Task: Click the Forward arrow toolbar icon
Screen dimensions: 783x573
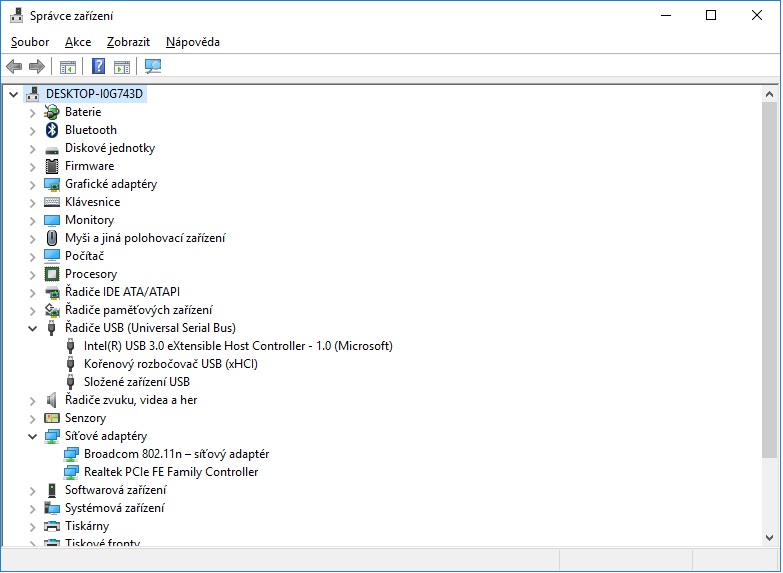Action: tap(37, 66)
